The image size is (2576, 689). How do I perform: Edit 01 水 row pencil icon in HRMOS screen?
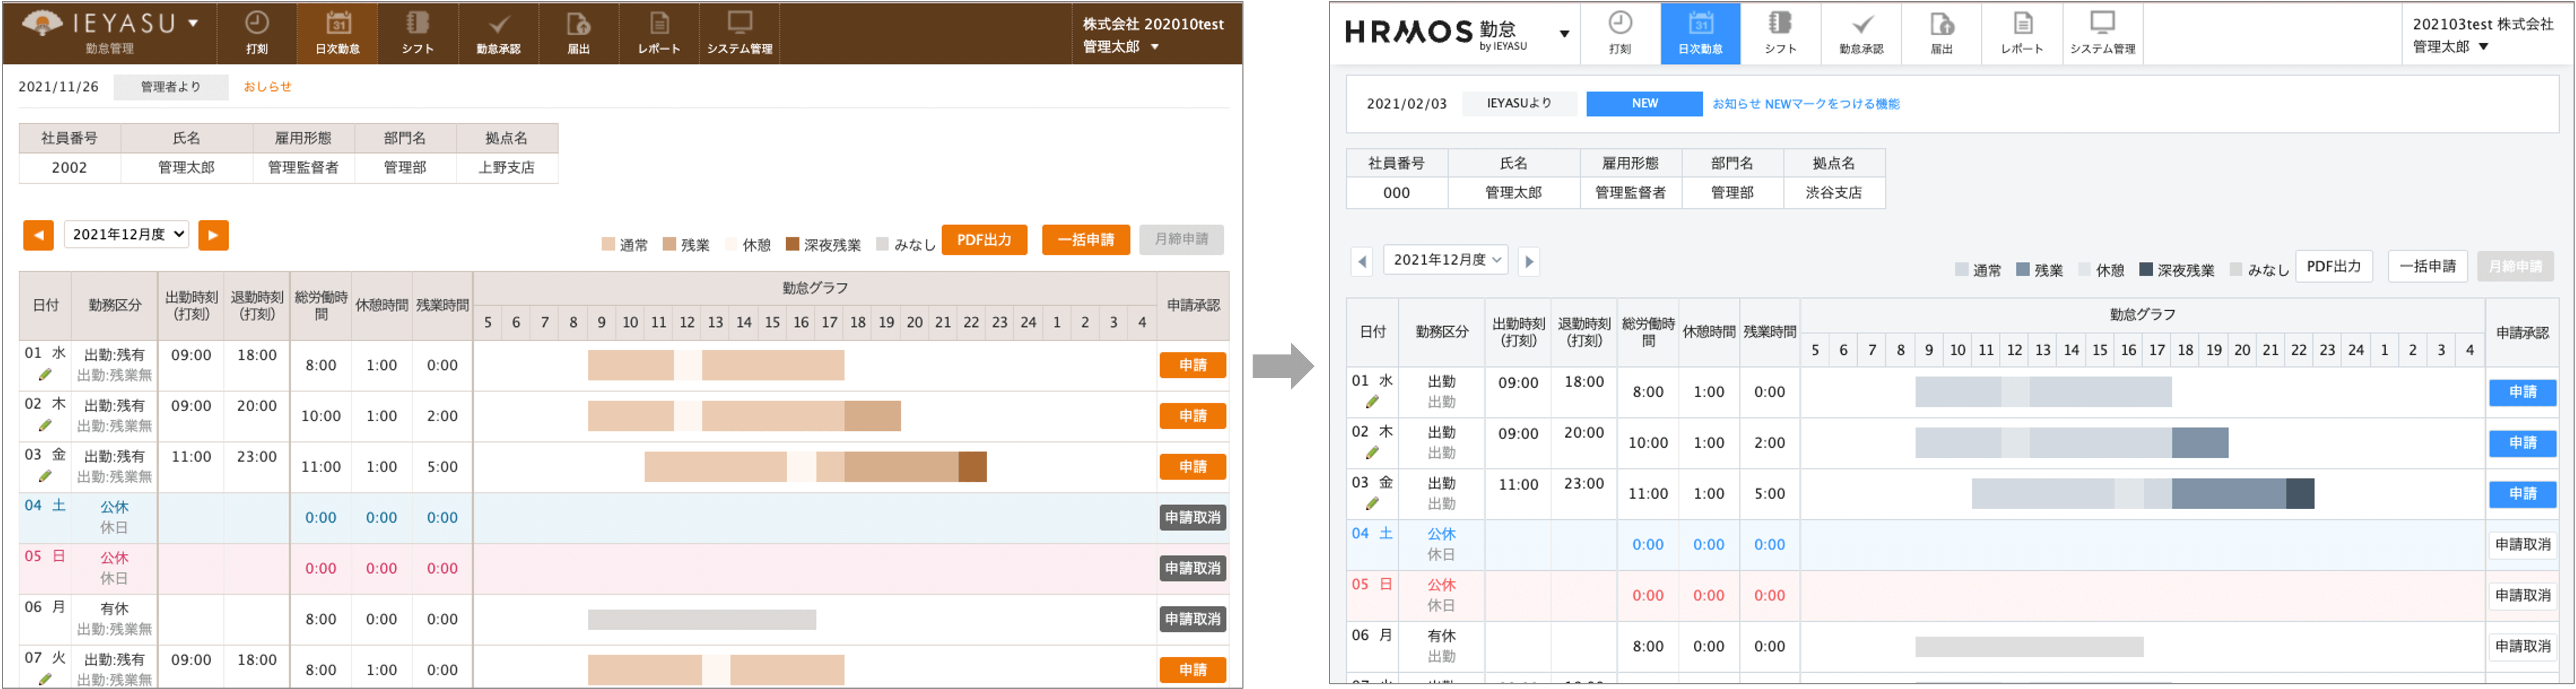coord(1372,402)
